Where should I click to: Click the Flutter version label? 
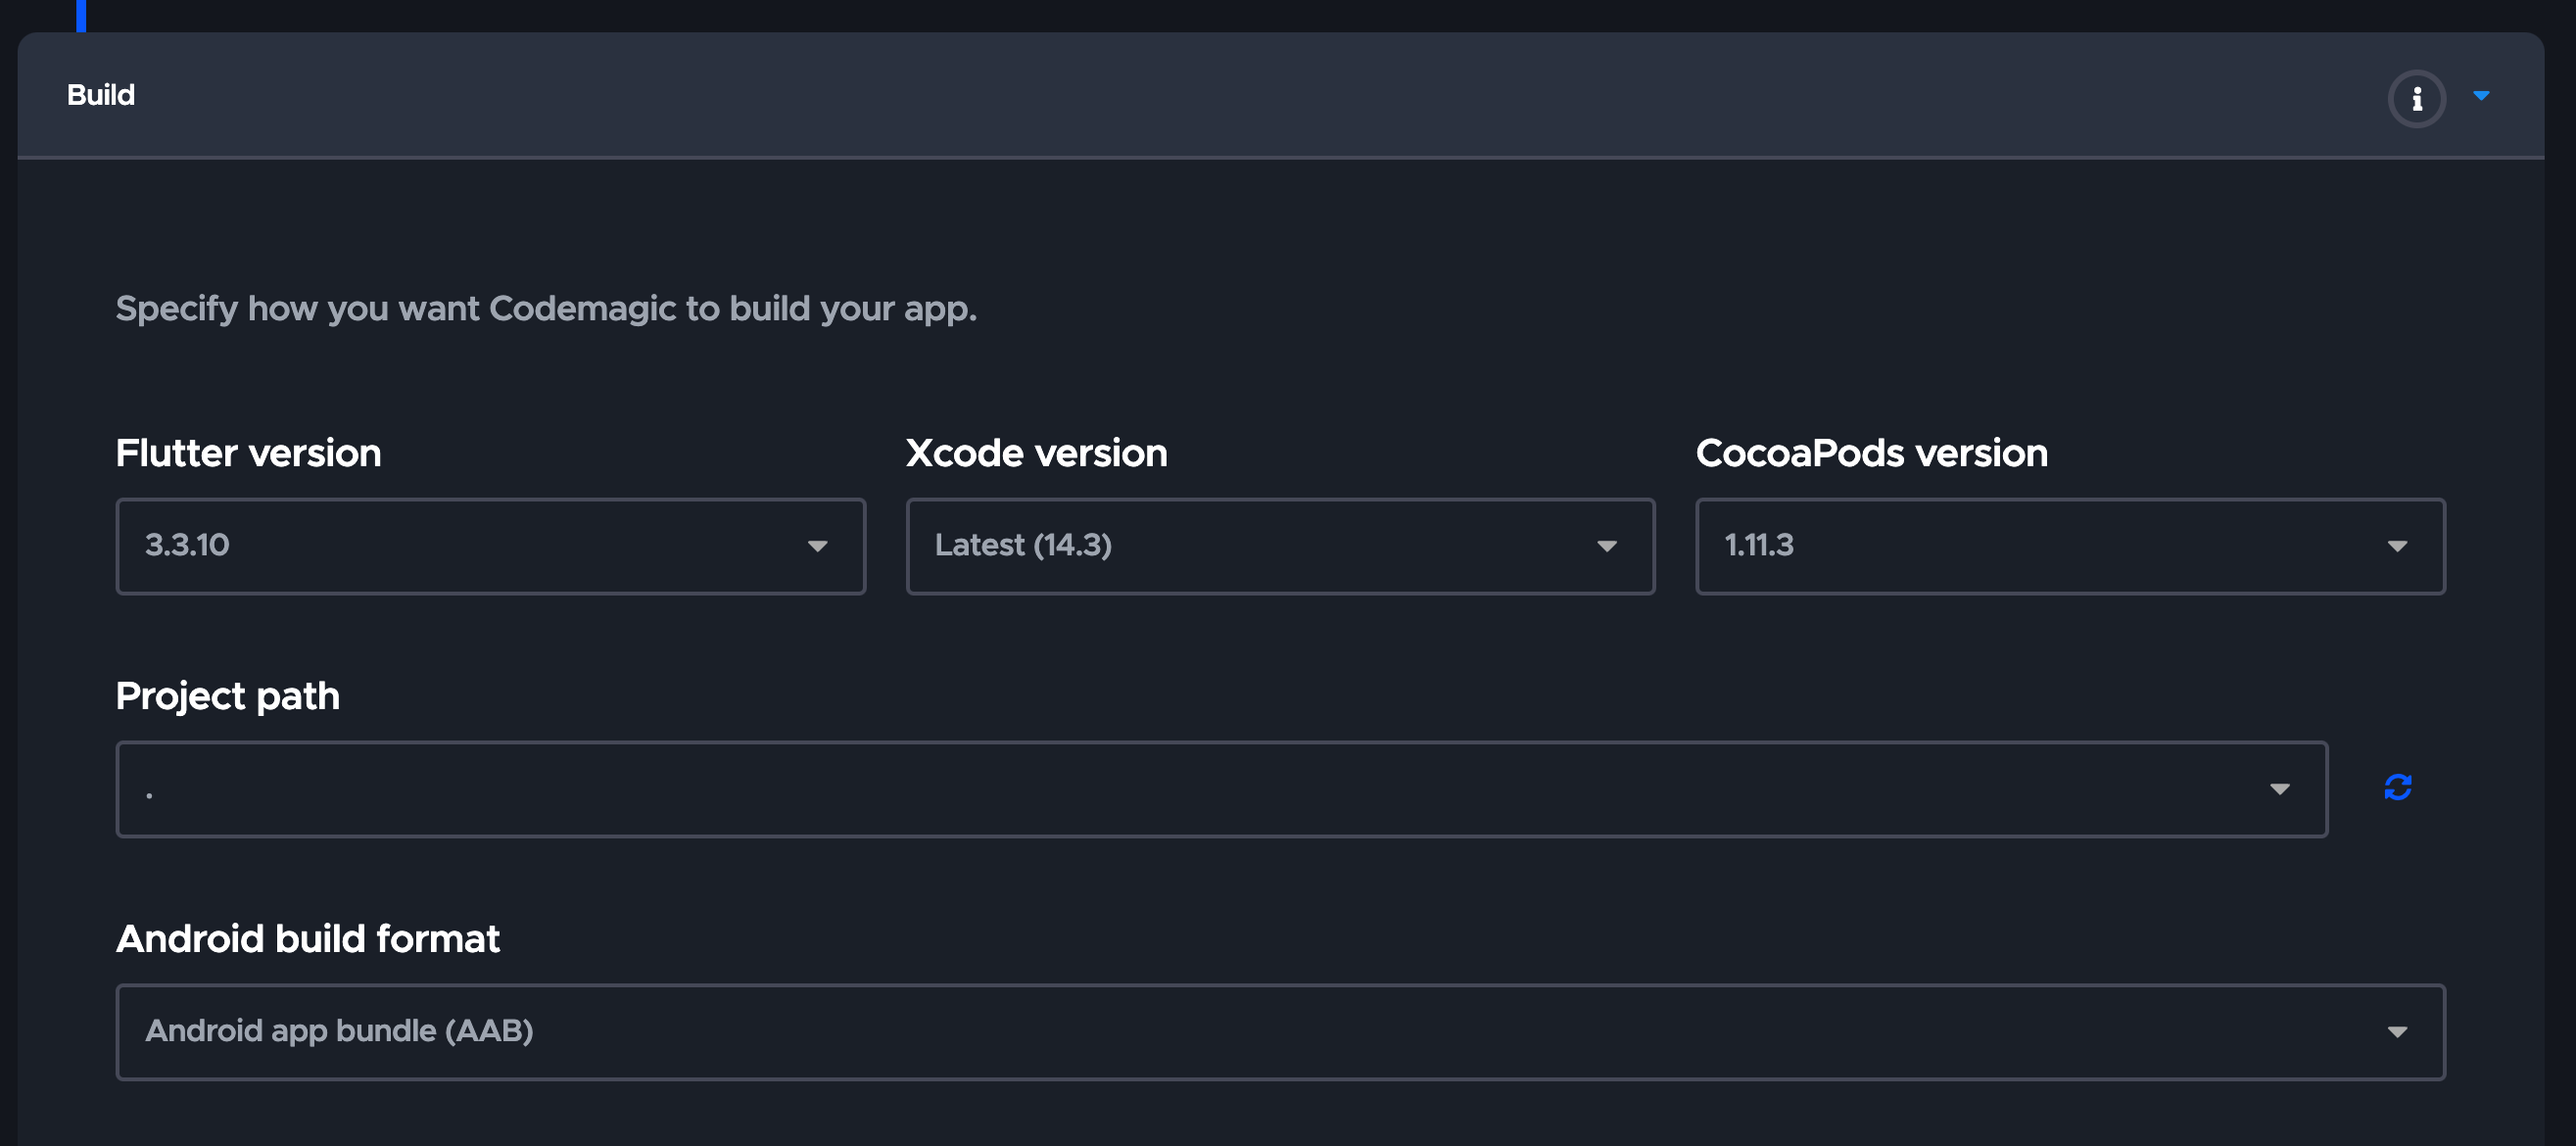pyautogui.click(x=248, y=453)
